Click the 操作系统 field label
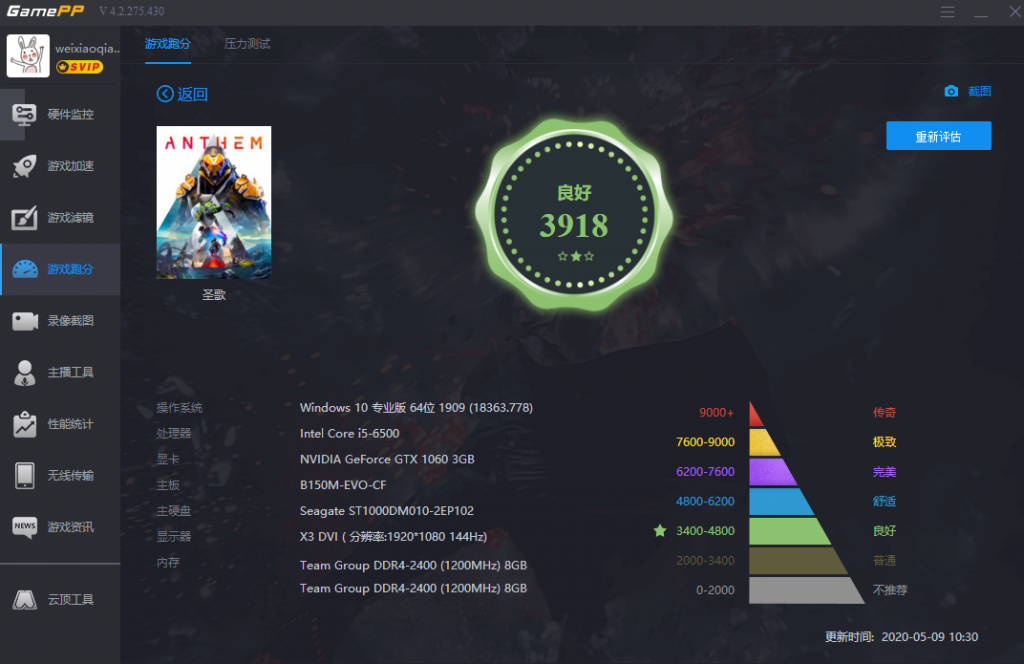Image resolution: width=1024 pixels, height=664 pixels. 180,407
